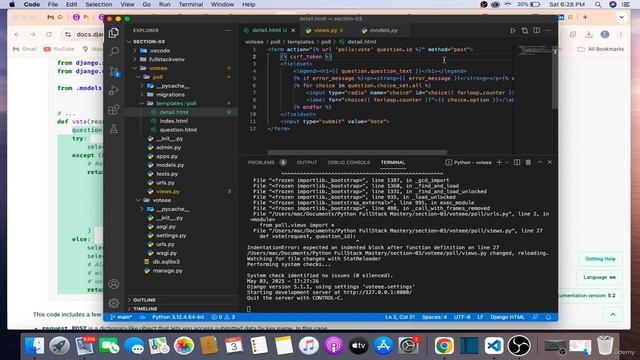Screen dimensions: 640x360
Task: Click the main* git branch in status bar
Action: 121,317
